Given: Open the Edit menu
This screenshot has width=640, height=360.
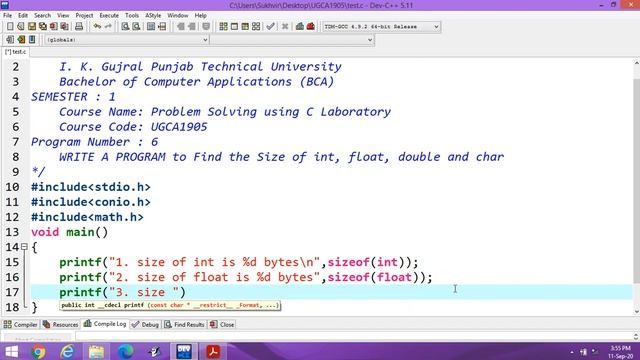Looking at the screenshot, I should pyautogui.click(x=23, y=16).
